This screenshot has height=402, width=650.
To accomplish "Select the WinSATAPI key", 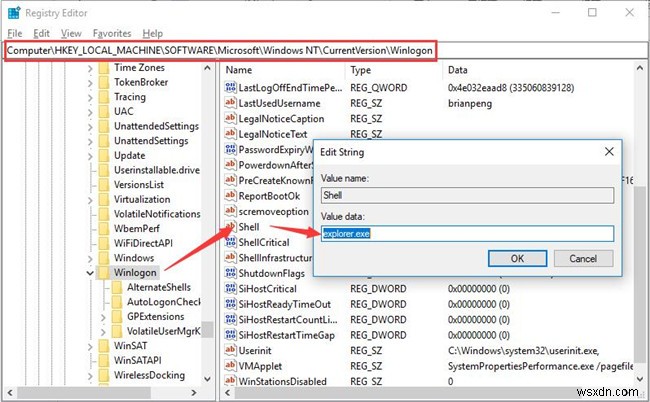I will pyautogui.click(x=138, y=360).
